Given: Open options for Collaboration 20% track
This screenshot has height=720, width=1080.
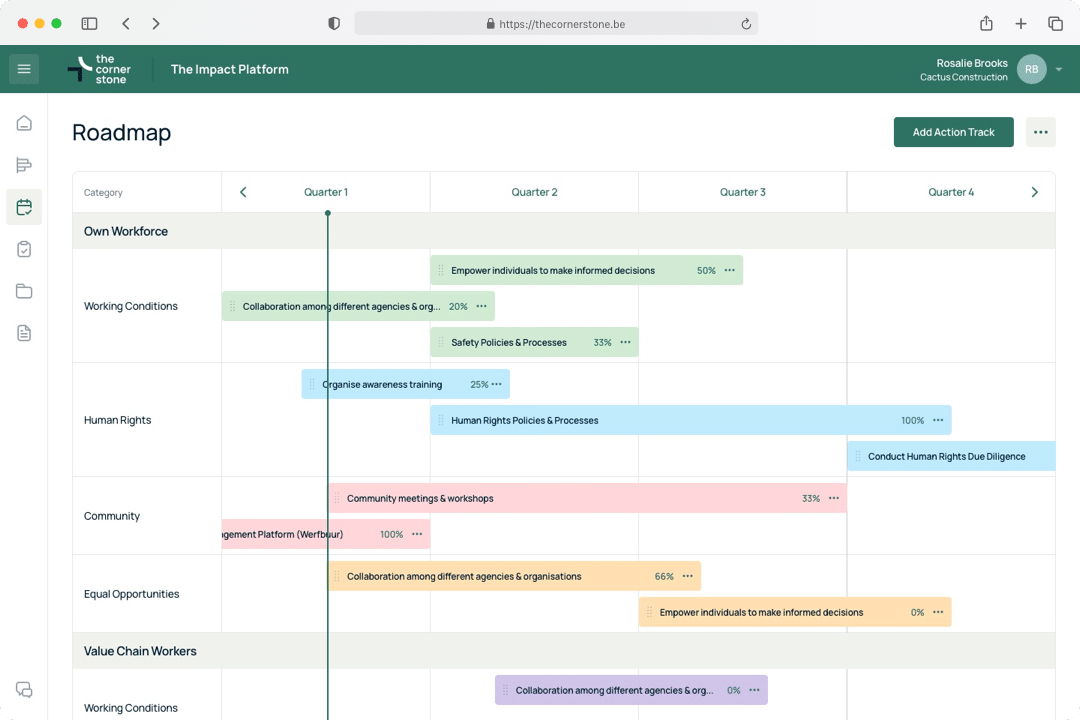Looking at the screenshot, I should tap(481, 306).
